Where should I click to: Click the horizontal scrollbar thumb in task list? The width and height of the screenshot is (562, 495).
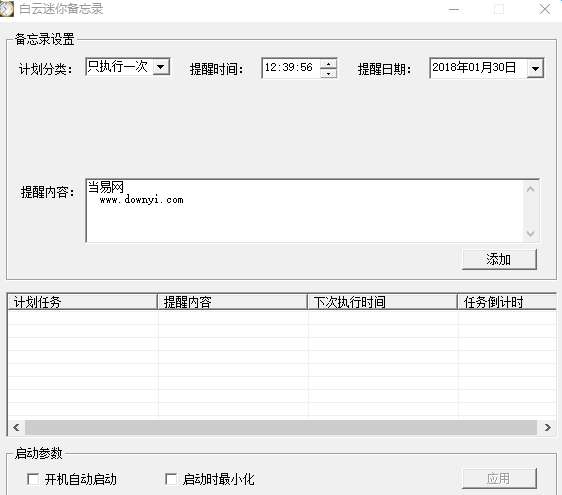[x=281, y=427]
